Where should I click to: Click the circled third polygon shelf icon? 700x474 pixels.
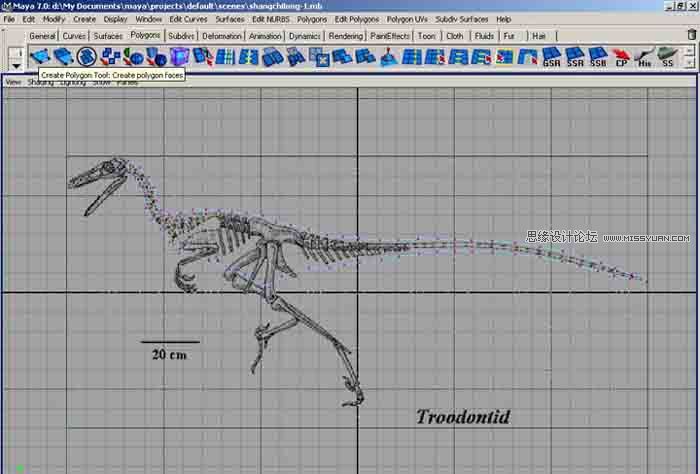(87, 57)
